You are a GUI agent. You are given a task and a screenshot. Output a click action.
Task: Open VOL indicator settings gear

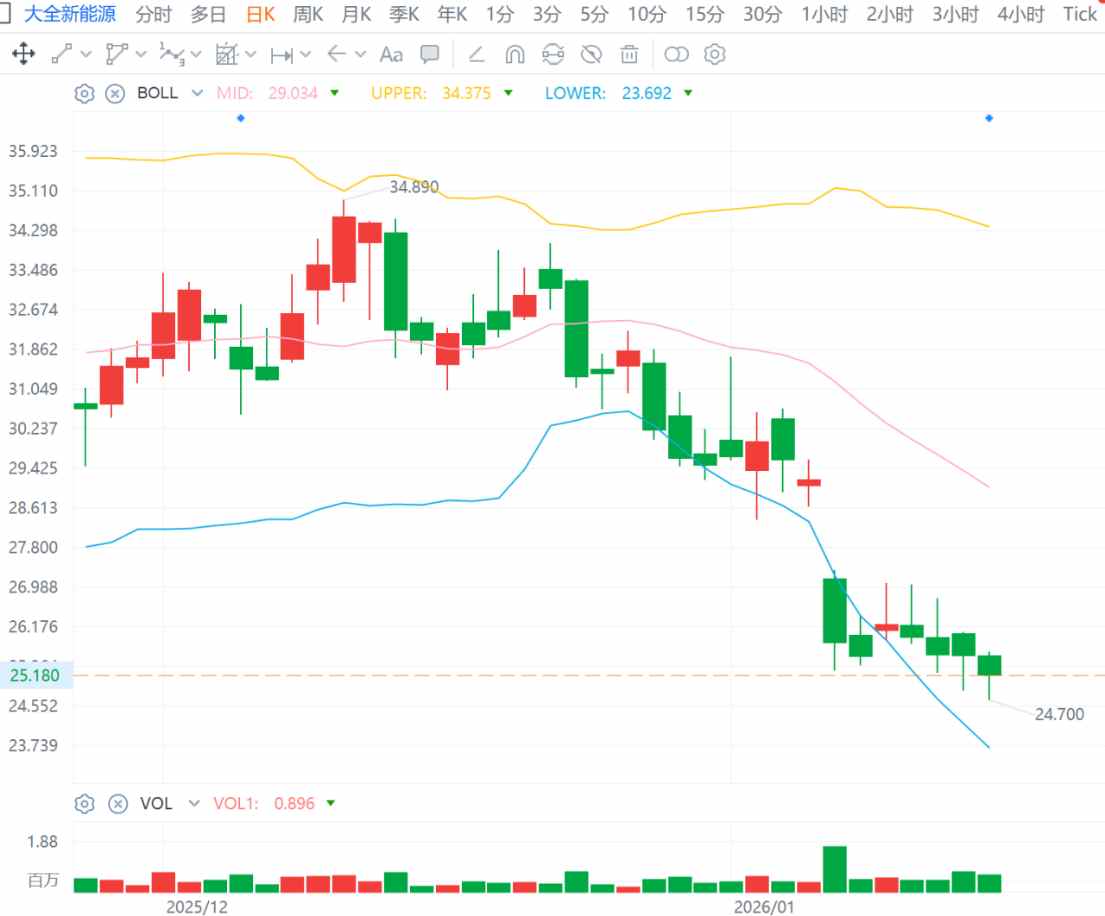[85, 803]
